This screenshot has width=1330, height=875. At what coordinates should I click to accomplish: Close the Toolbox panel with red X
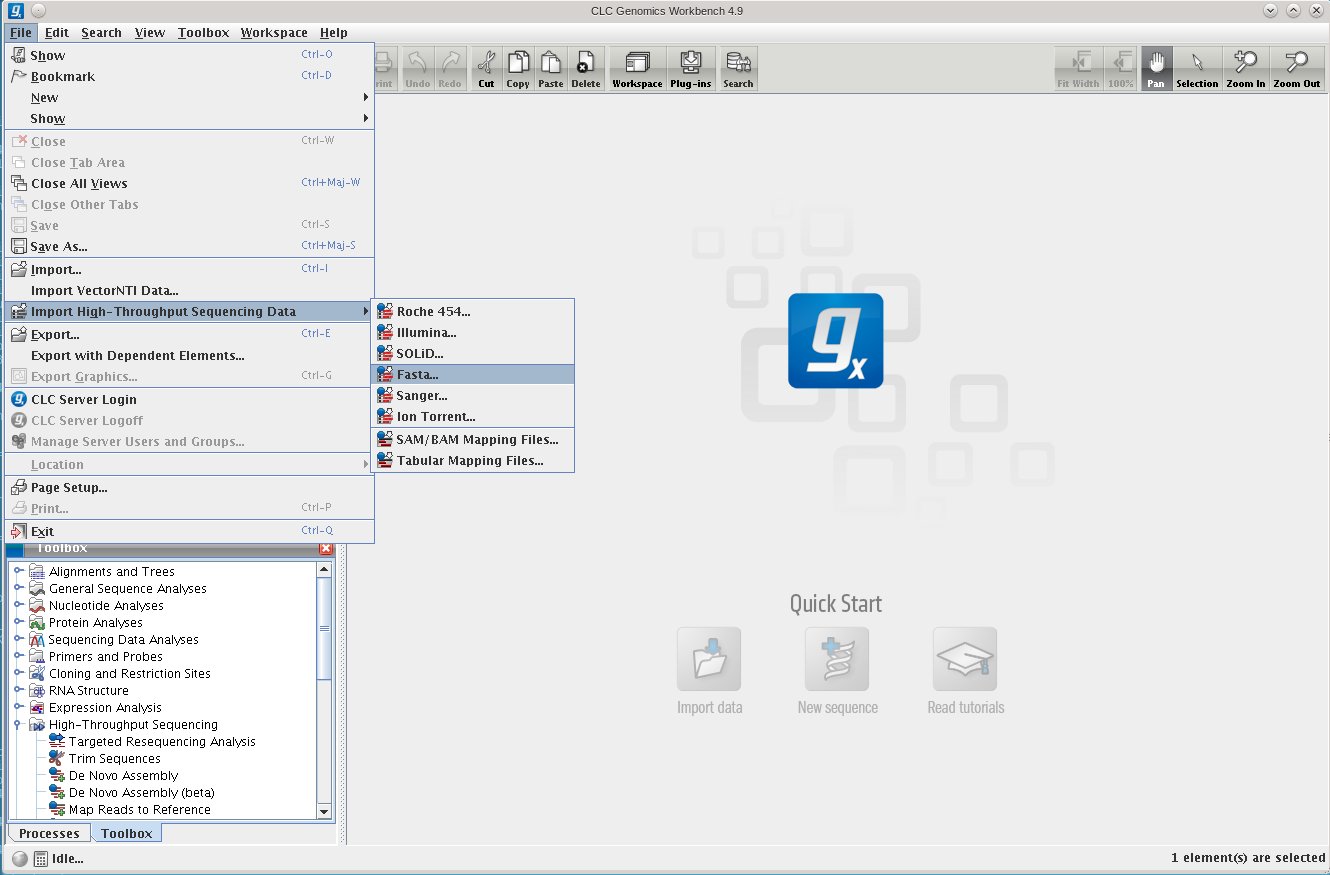tap(326, 548)
